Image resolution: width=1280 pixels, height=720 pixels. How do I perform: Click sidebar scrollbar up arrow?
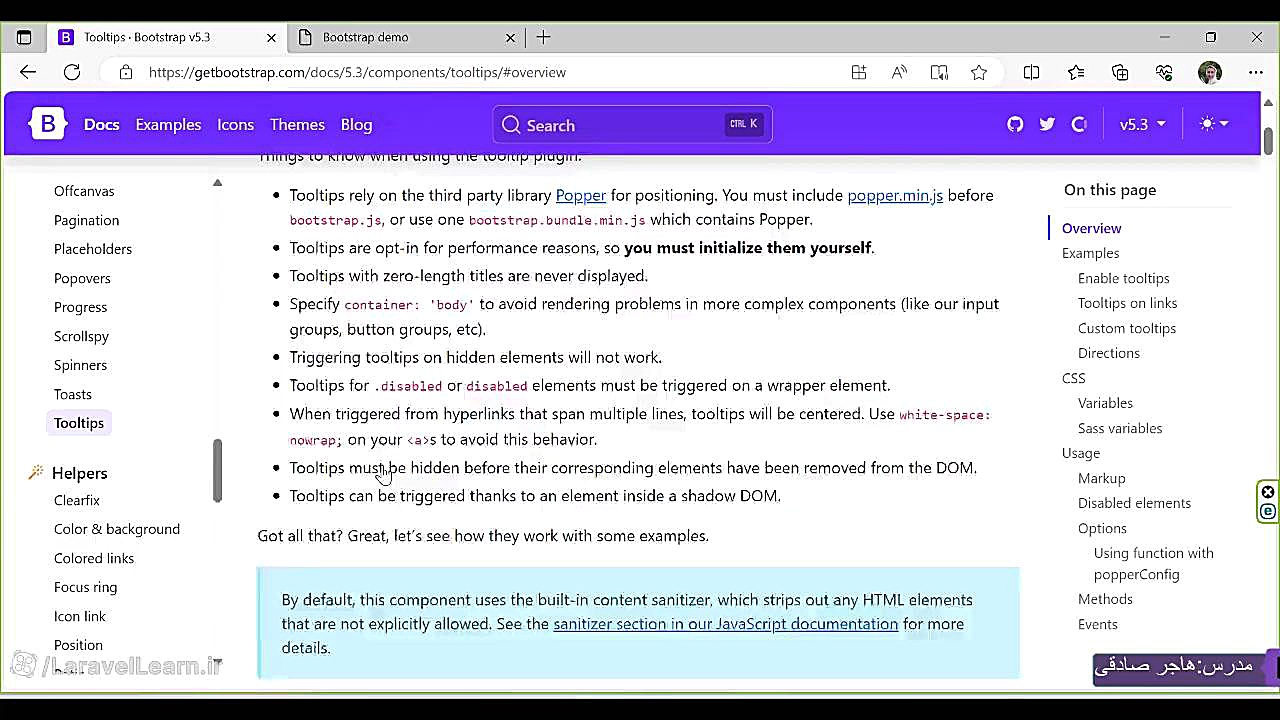(x=217, y=183)
